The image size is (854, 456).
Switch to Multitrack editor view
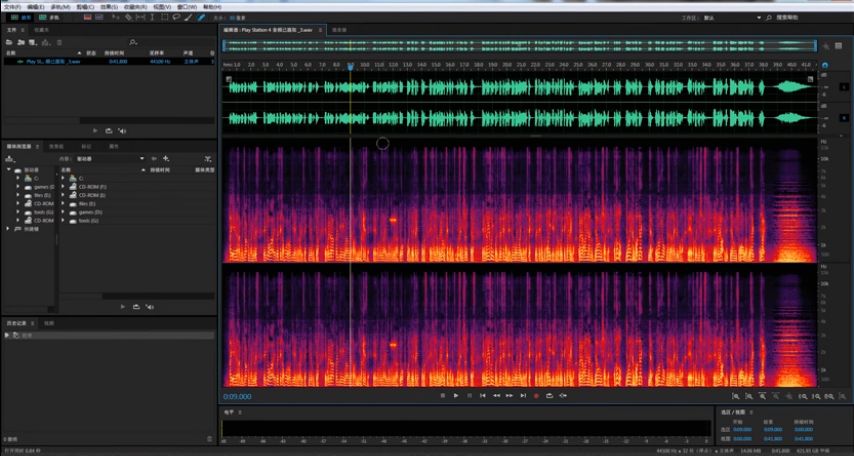pyautogui.click(x=50, y=17)
